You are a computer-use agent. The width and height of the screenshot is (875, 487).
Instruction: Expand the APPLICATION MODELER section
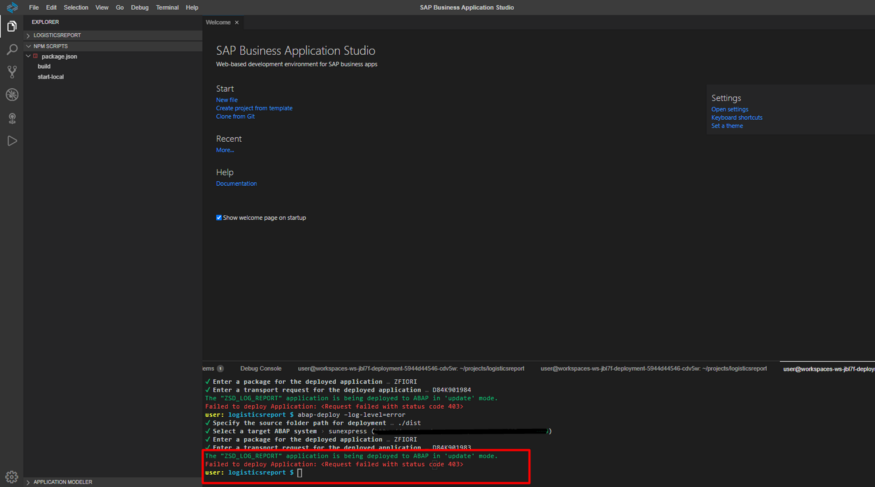[113, 482]
